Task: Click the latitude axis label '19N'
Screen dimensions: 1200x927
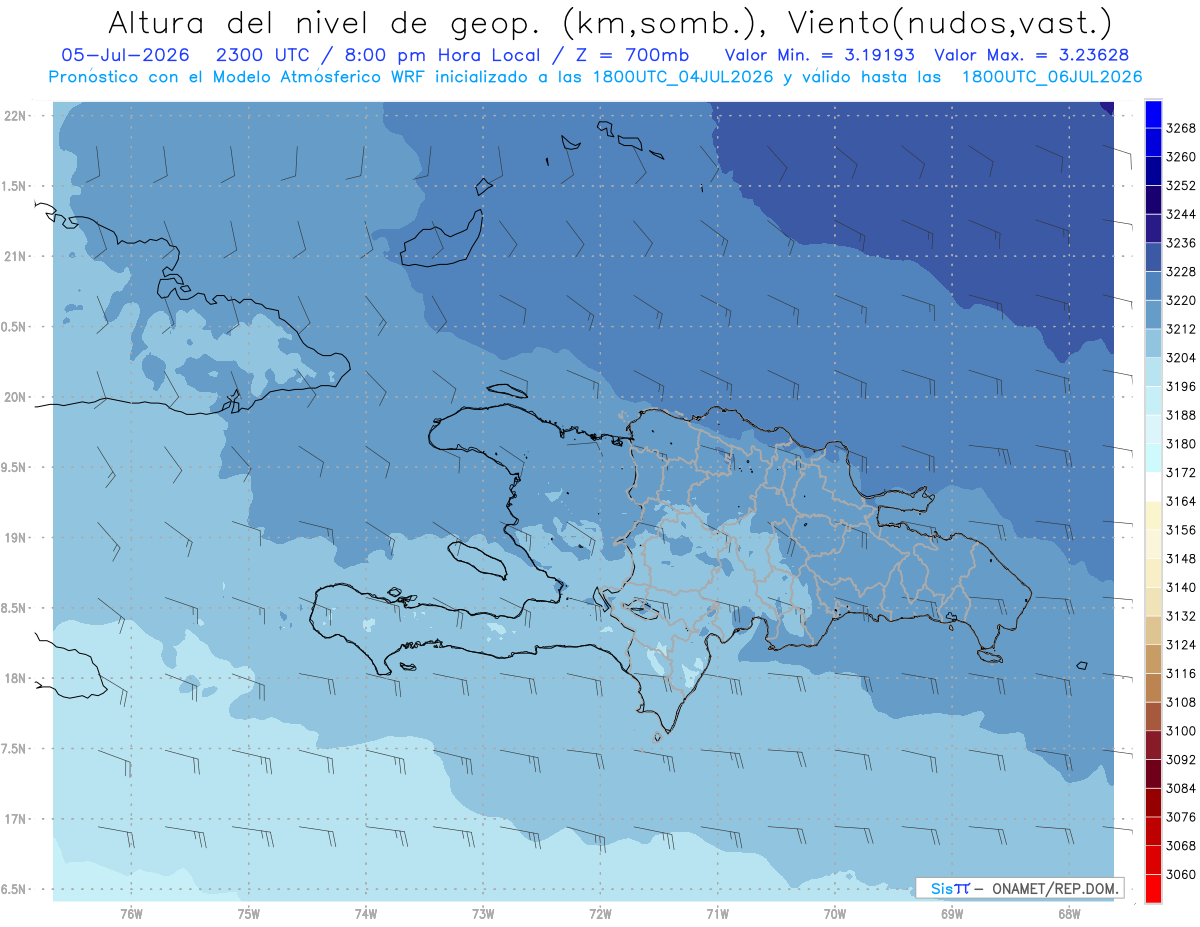Action: point(16,537)
